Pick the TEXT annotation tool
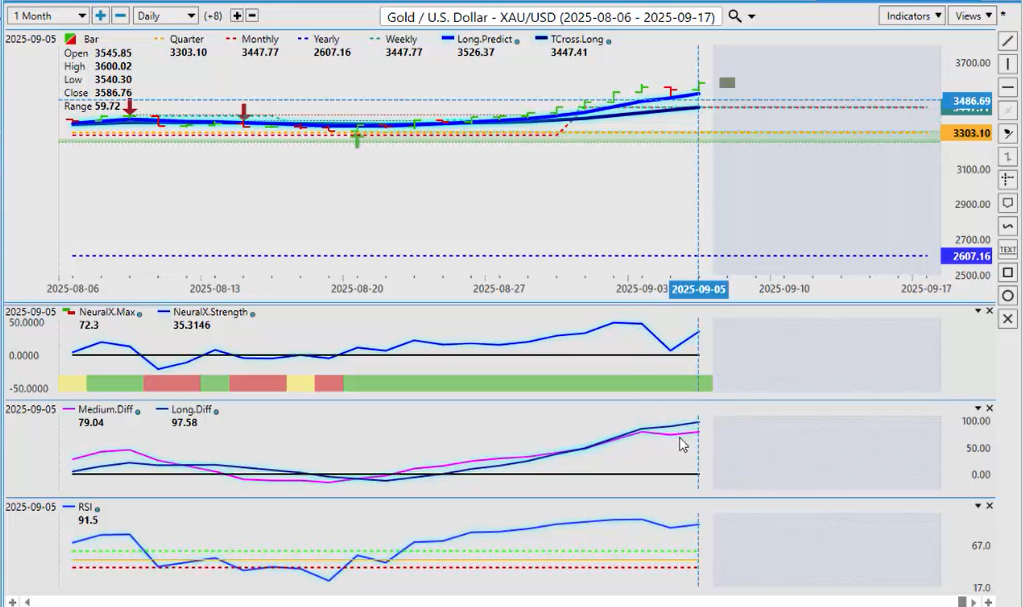This screenshot has width=1023, height=607. click(1008, 249)
